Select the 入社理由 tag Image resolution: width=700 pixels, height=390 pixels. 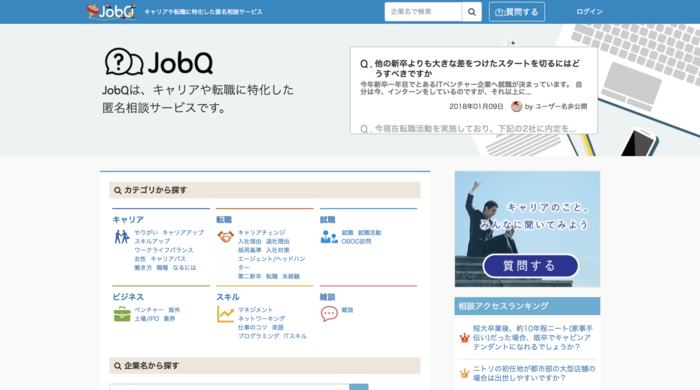coord(250,241)
